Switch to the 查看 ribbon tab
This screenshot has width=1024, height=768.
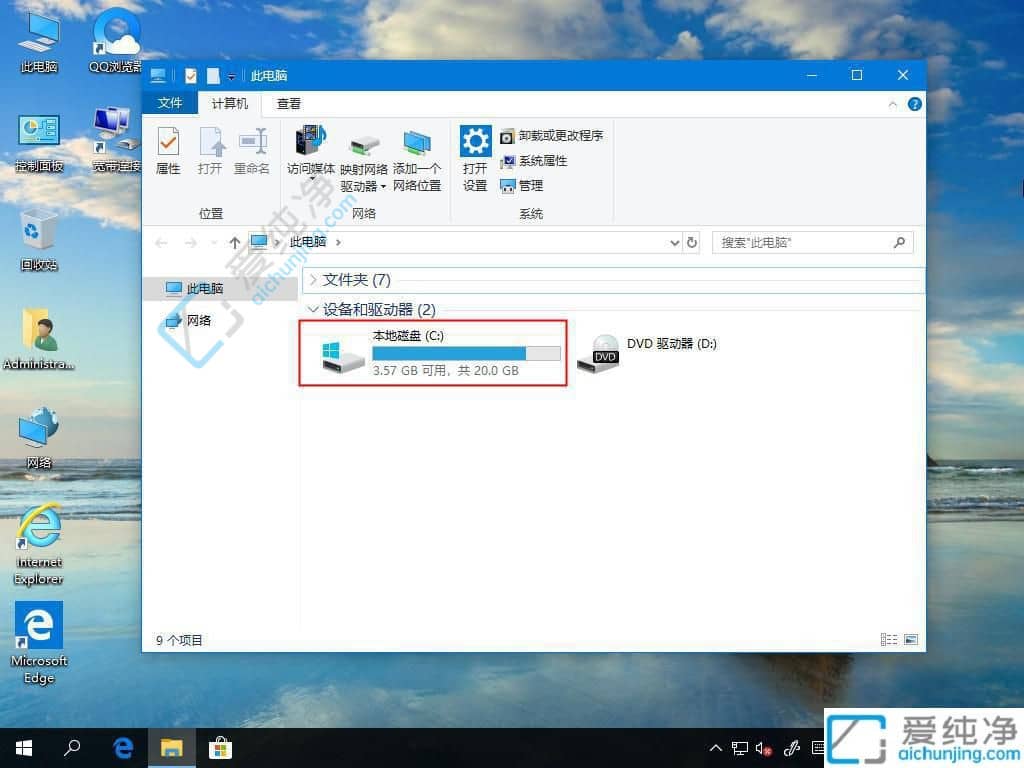[288, 103]
